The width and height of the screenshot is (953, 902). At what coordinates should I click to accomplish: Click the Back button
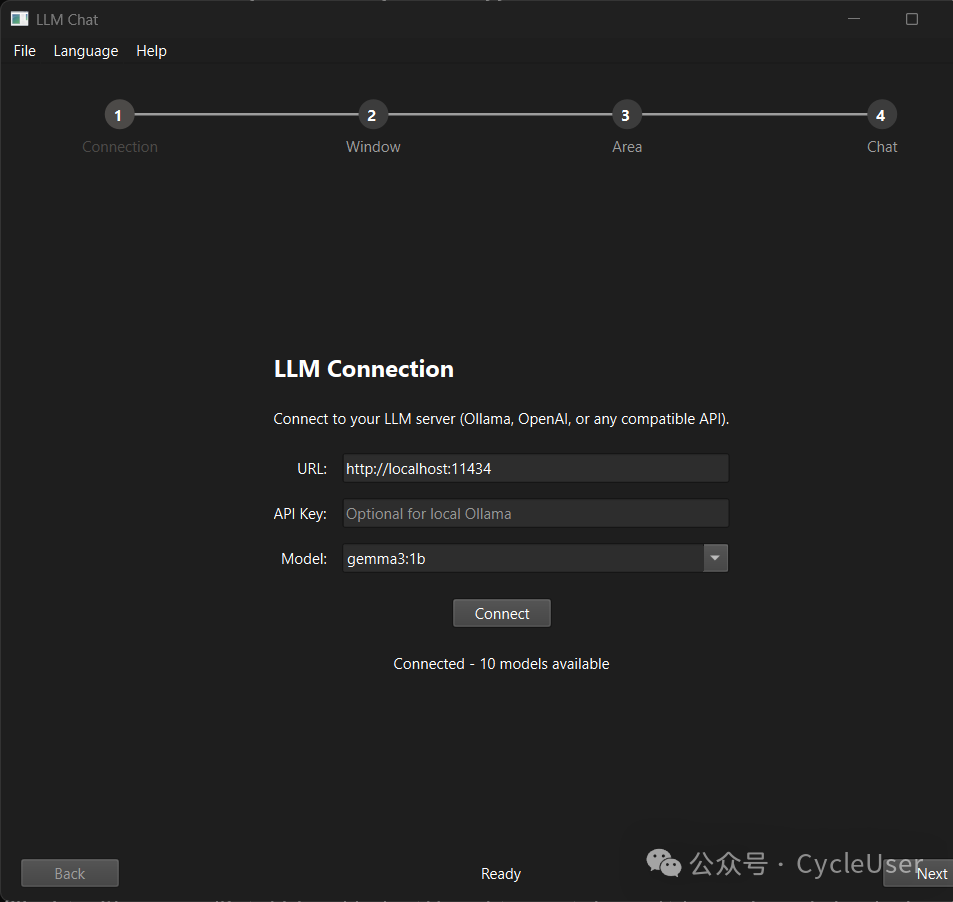[70, 873]
